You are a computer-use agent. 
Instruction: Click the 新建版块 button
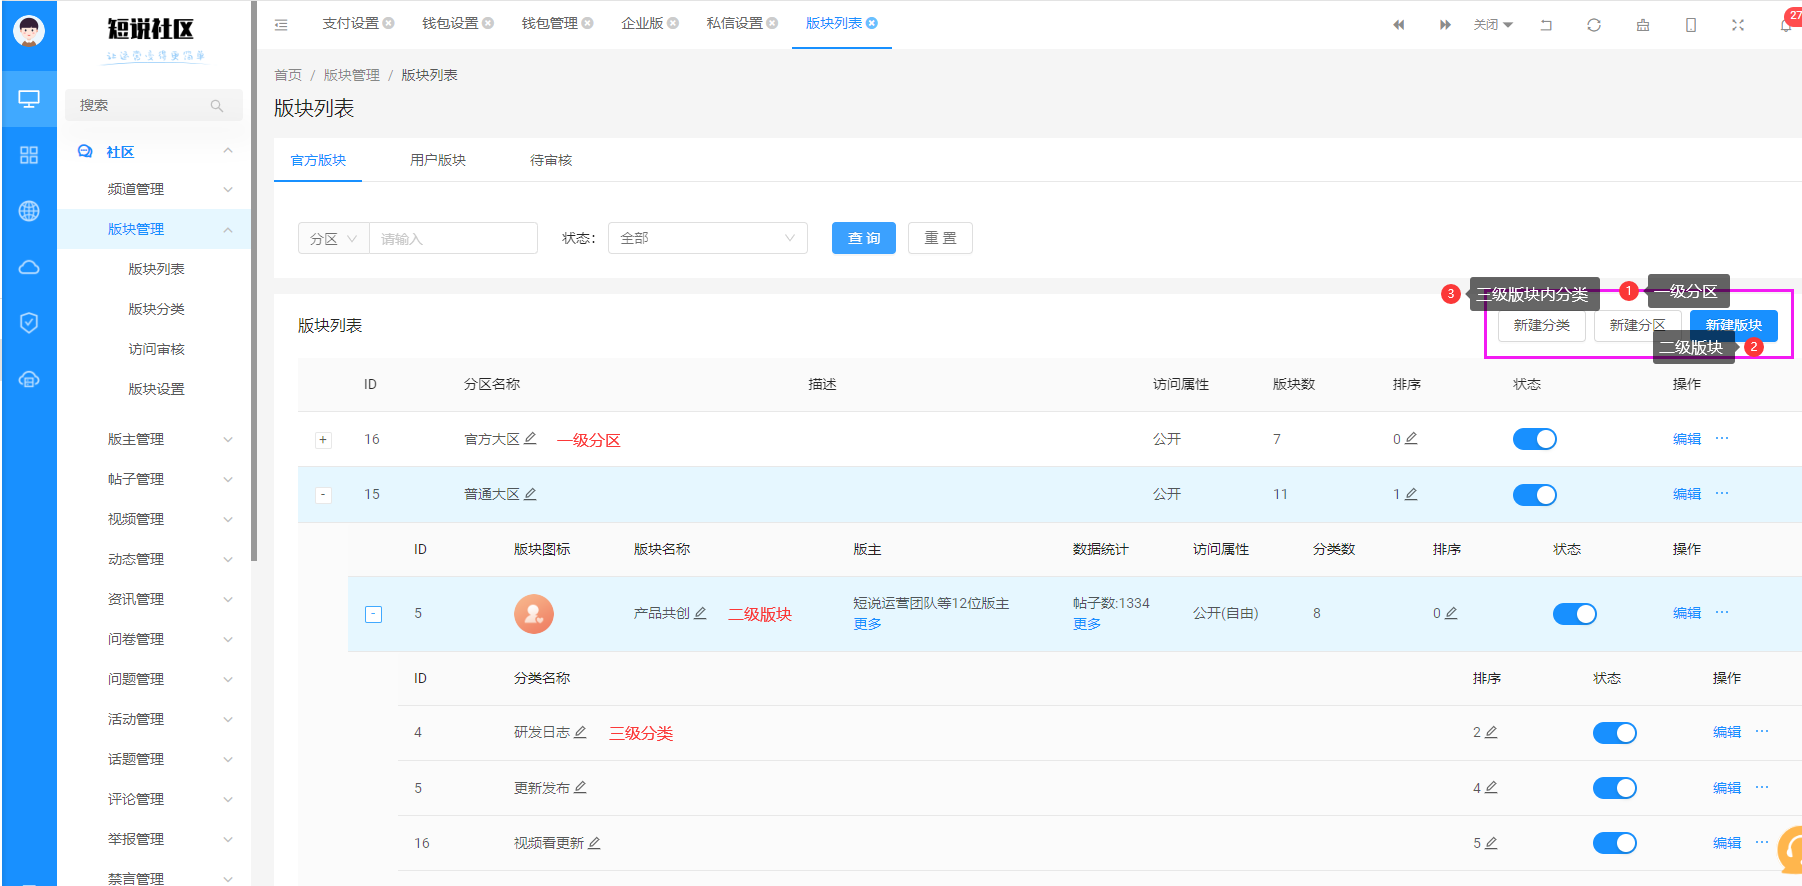(x=1734, y=325)
